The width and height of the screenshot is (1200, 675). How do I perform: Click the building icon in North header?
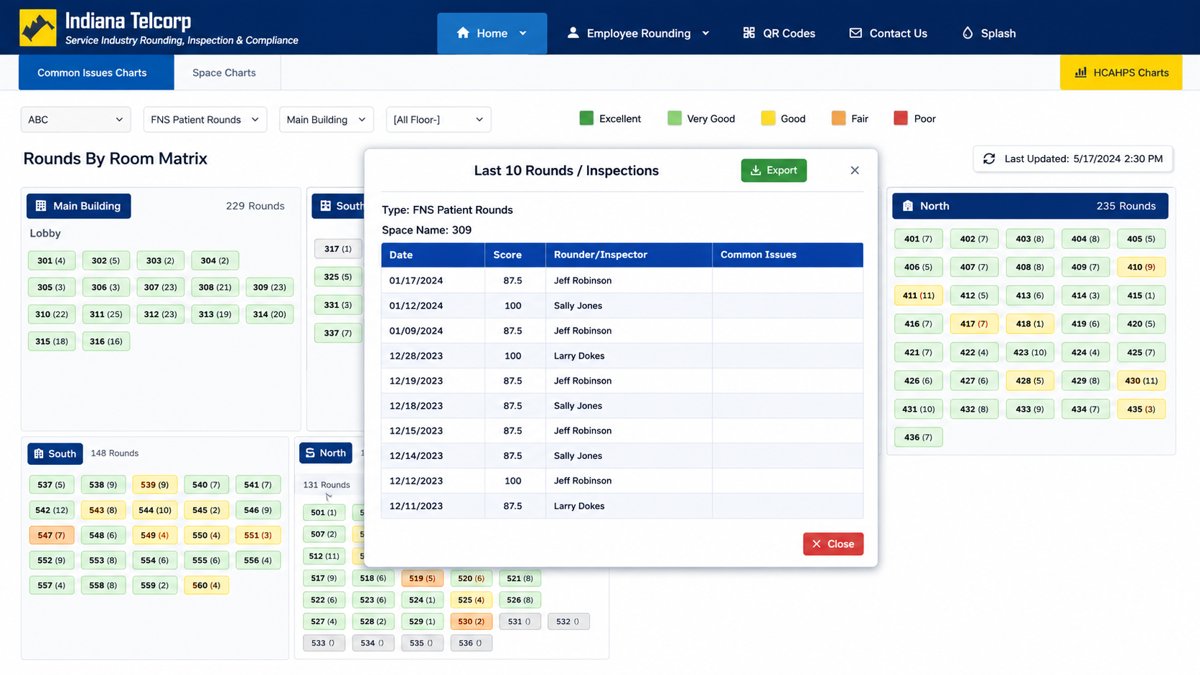tap(908, 206)
